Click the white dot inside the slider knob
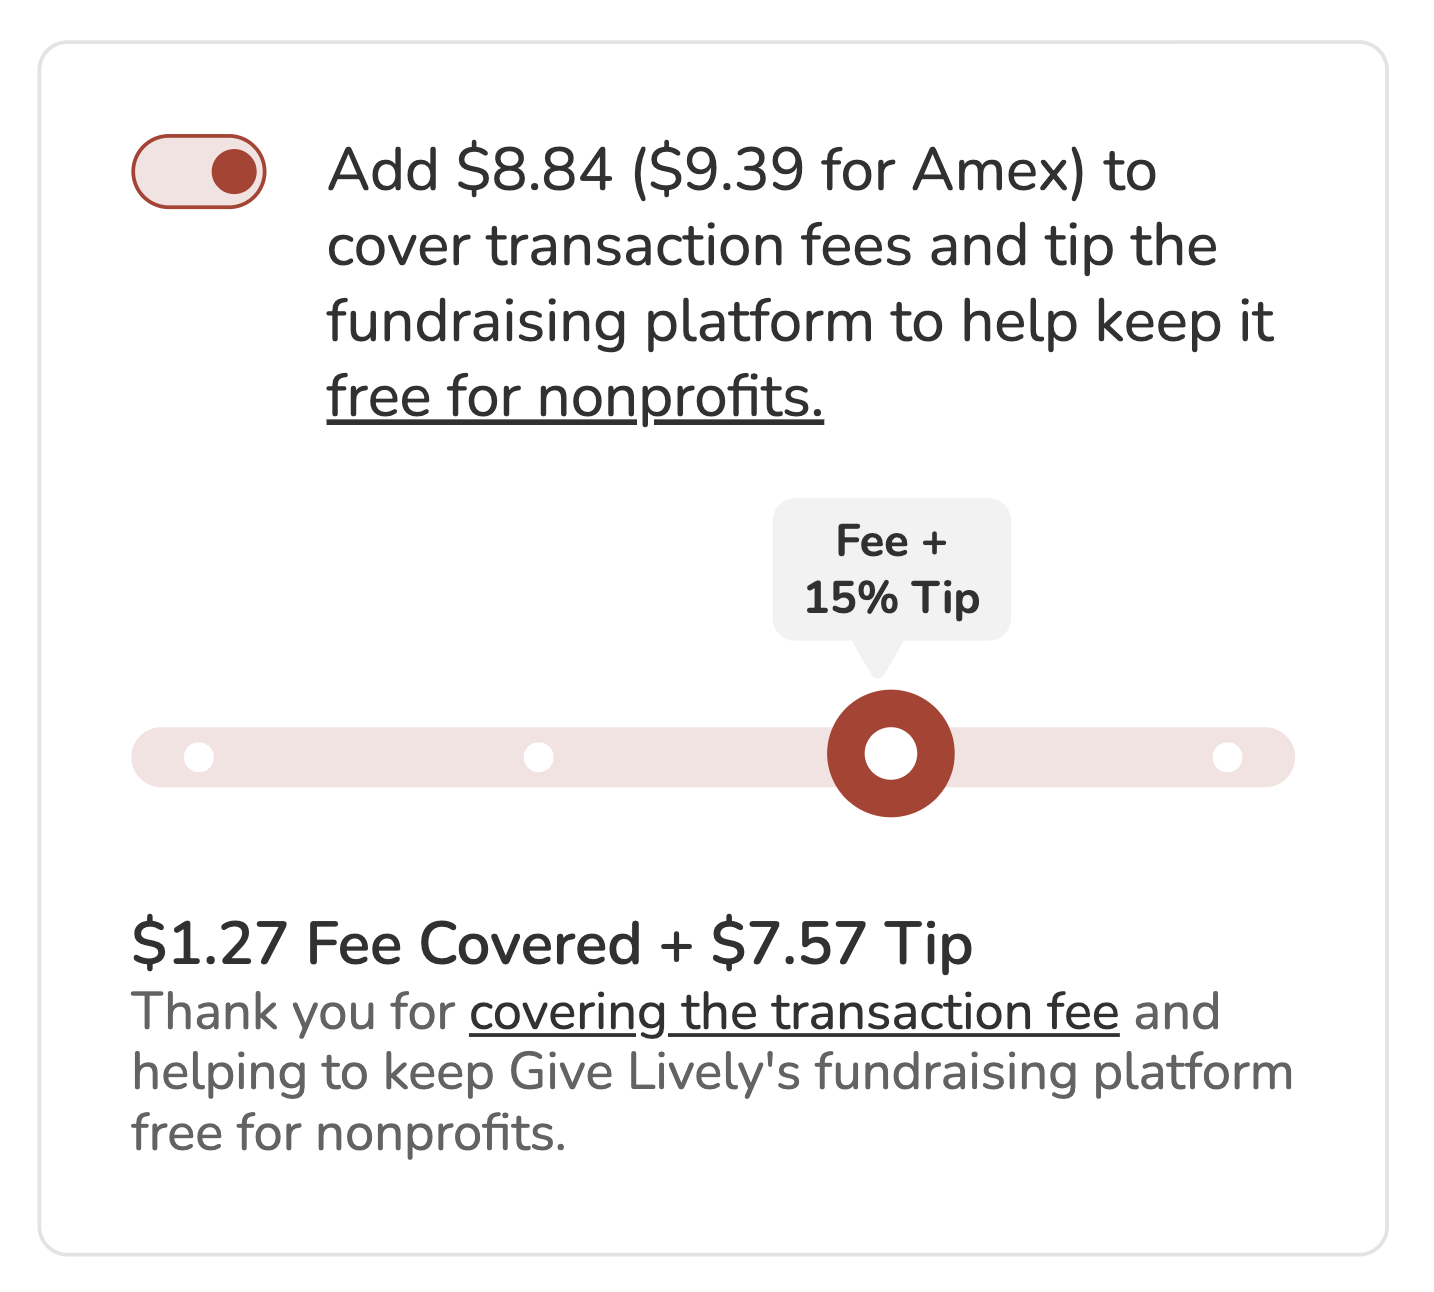The width and height of the screenshot is (1434, 1292). coord(889,754)
